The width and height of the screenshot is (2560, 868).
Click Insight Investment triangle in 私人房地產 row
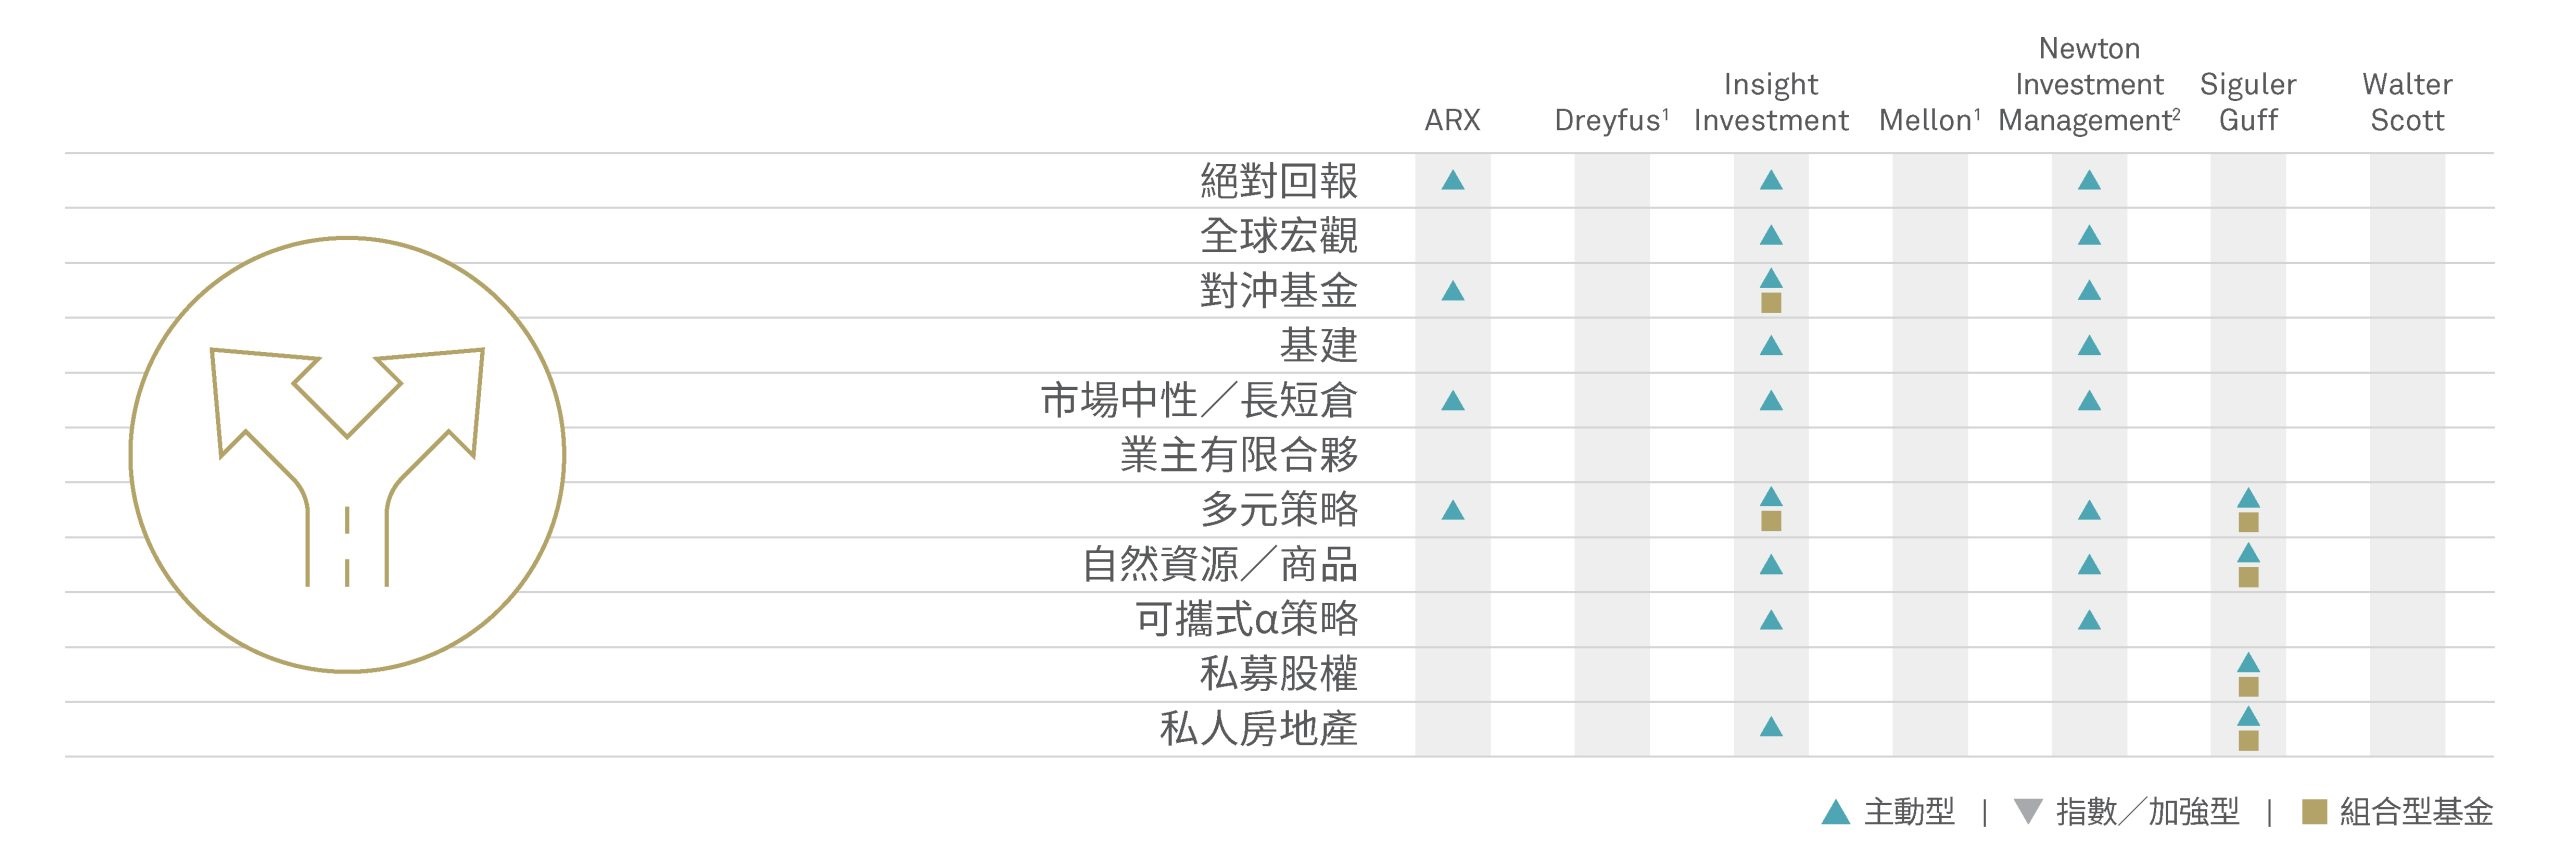(1771, 726)
